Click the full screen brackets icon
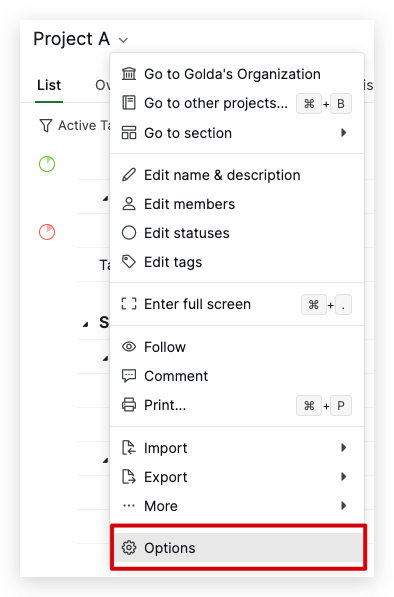The height and width of the screenshot is (597, 394). pyautogui.click(x=129, y=304)
